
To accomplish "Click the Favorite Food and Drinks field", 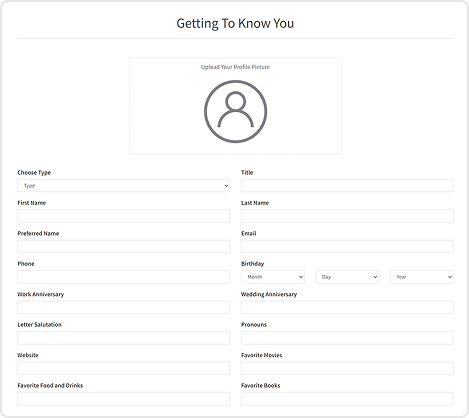I will (123, 399).
